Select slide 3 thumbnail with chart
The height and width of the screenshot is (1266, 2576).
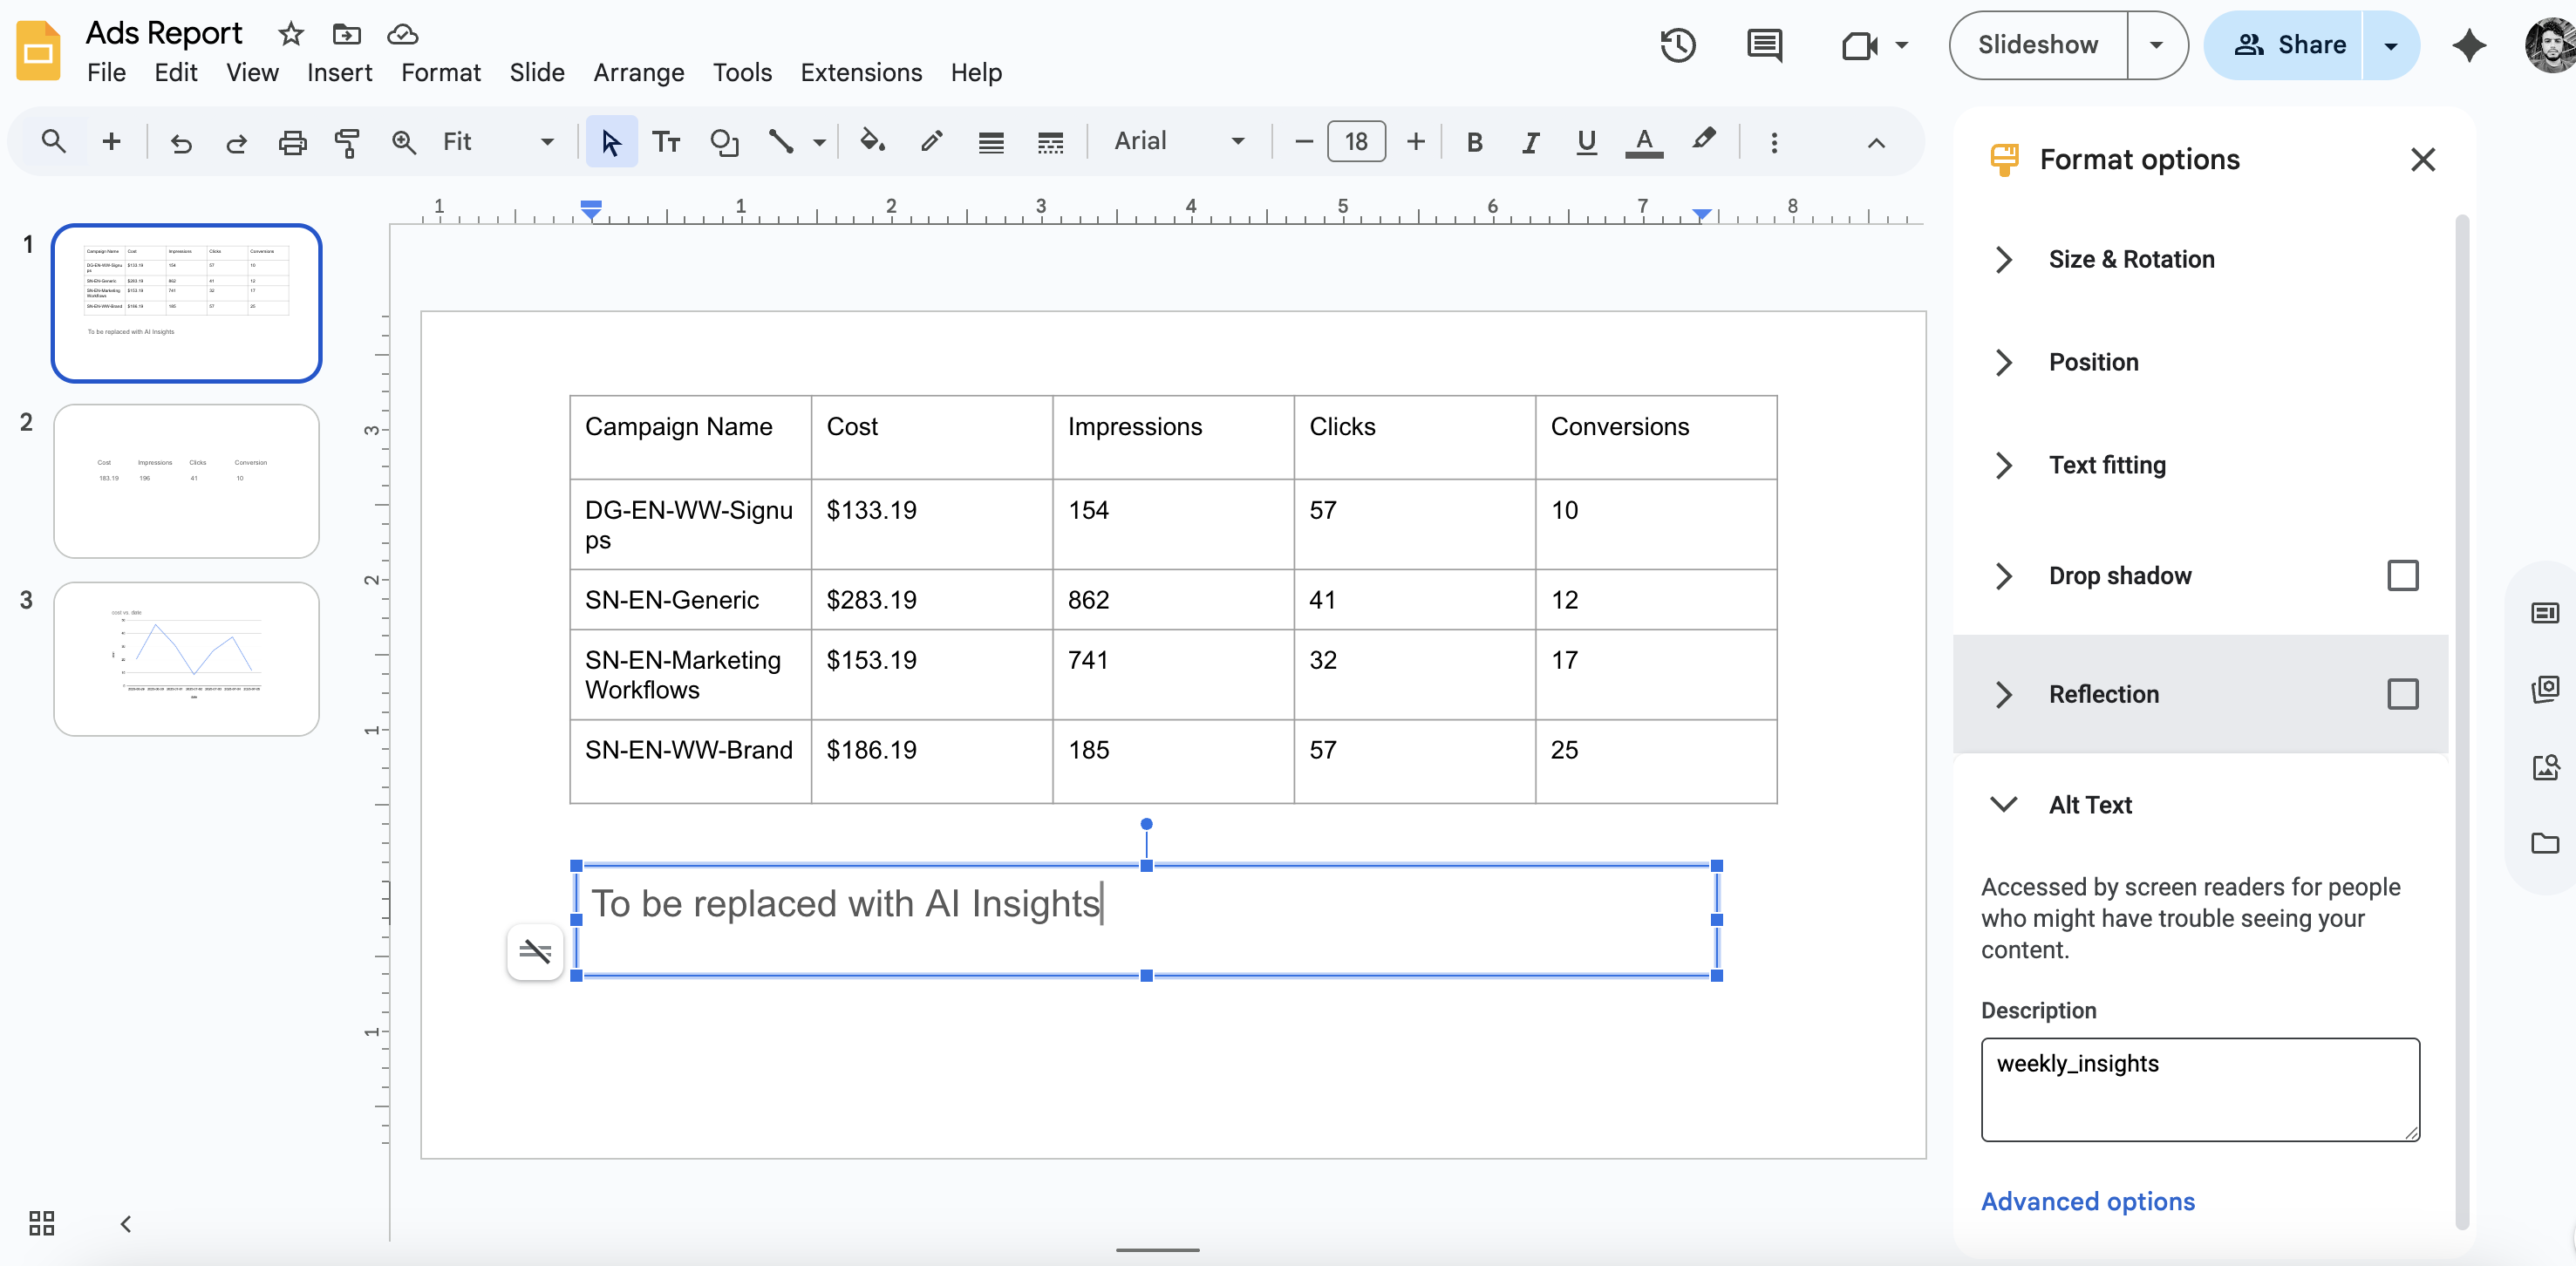click(x=186, y=659)
